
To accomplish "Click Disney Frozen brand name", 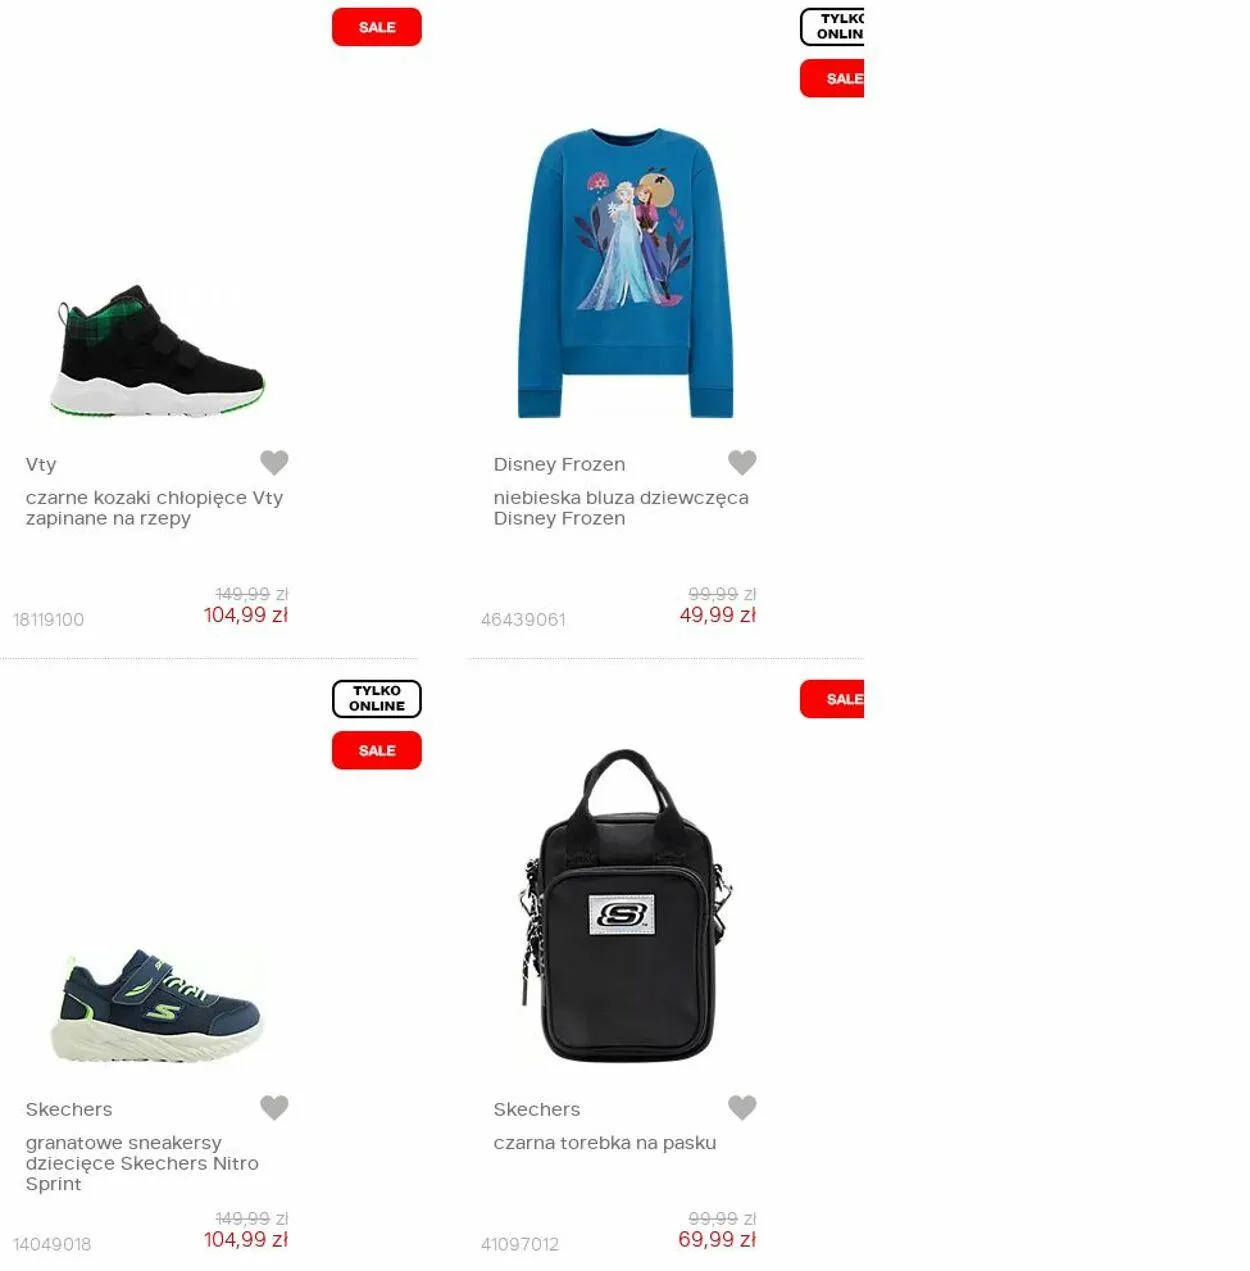I will (x=559, y=464).
